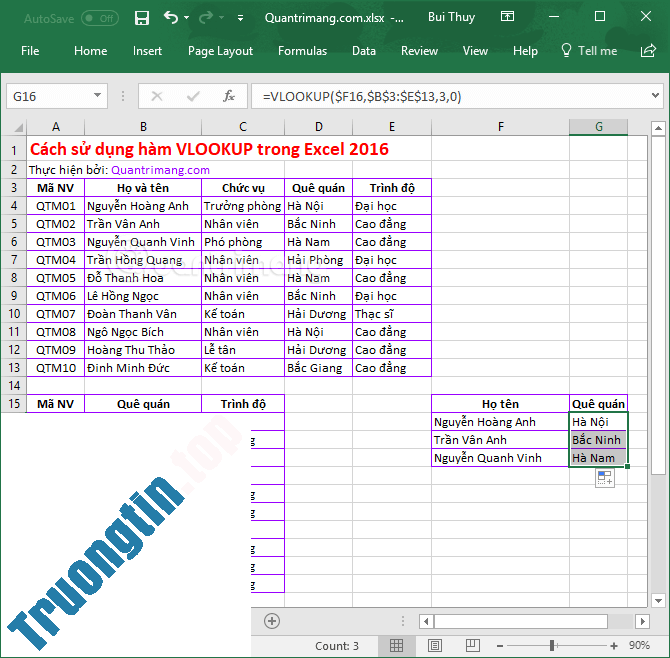Open the Redo history dropdown arrow
Screen dimensions: 670x658
(221, 18)
